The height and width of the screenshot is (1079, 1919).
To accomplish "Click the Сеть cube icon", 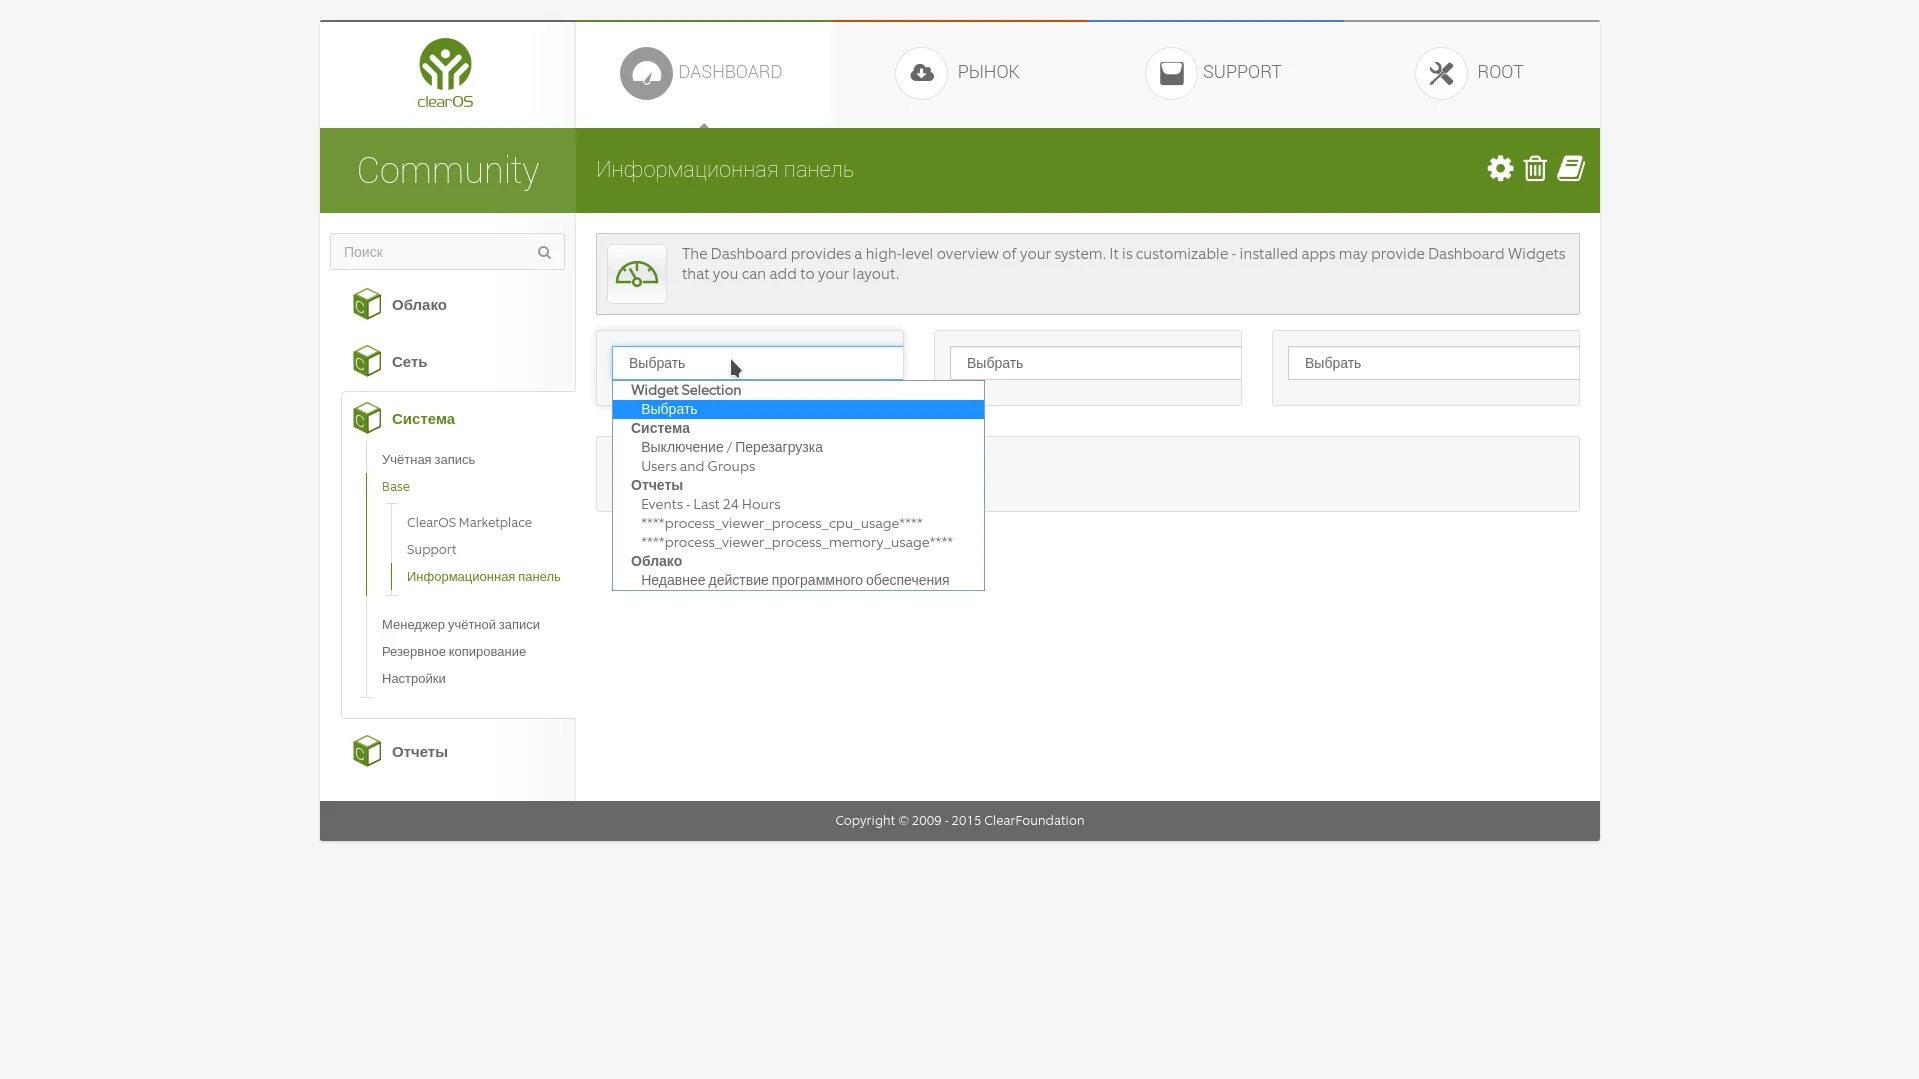I will click(367, 361).
